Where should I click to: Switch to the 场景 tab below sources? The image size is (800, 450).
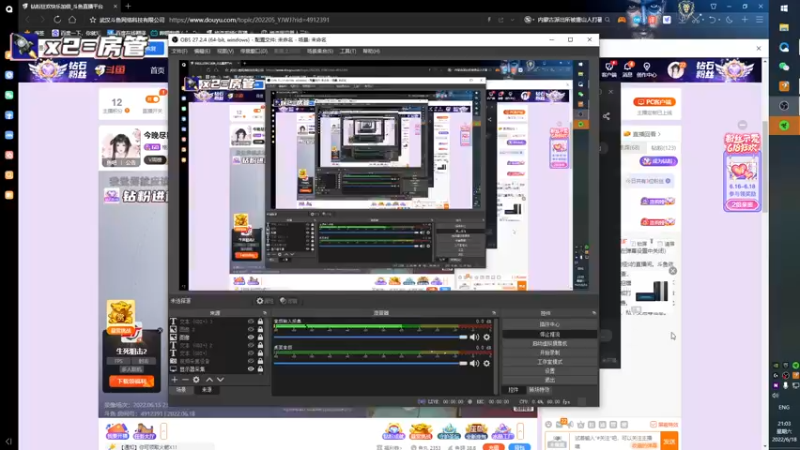[x=181, y=390]
